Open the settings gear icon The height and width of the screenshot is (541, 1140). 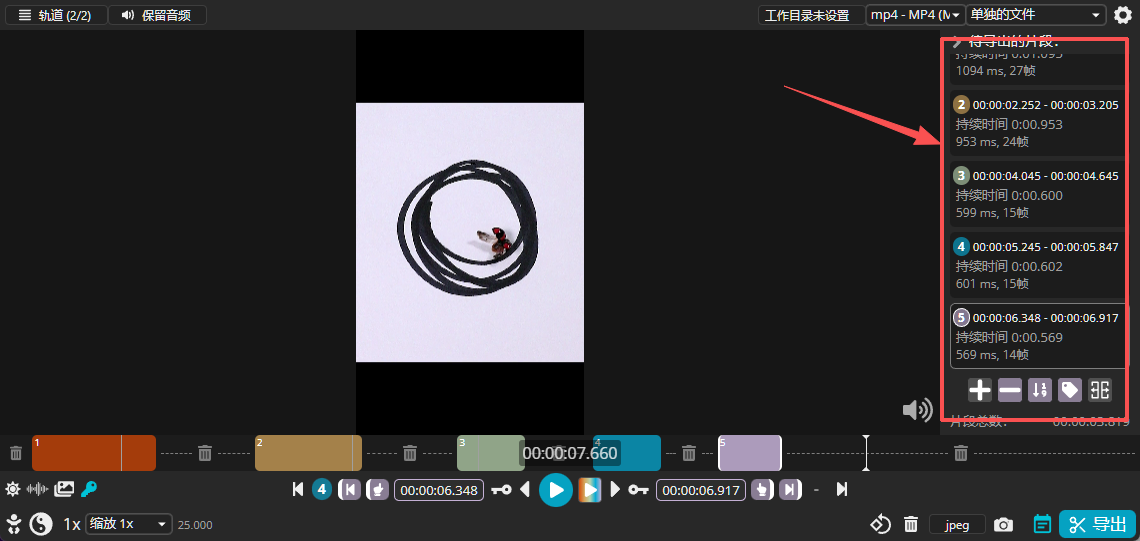[x=1123, y=15]
